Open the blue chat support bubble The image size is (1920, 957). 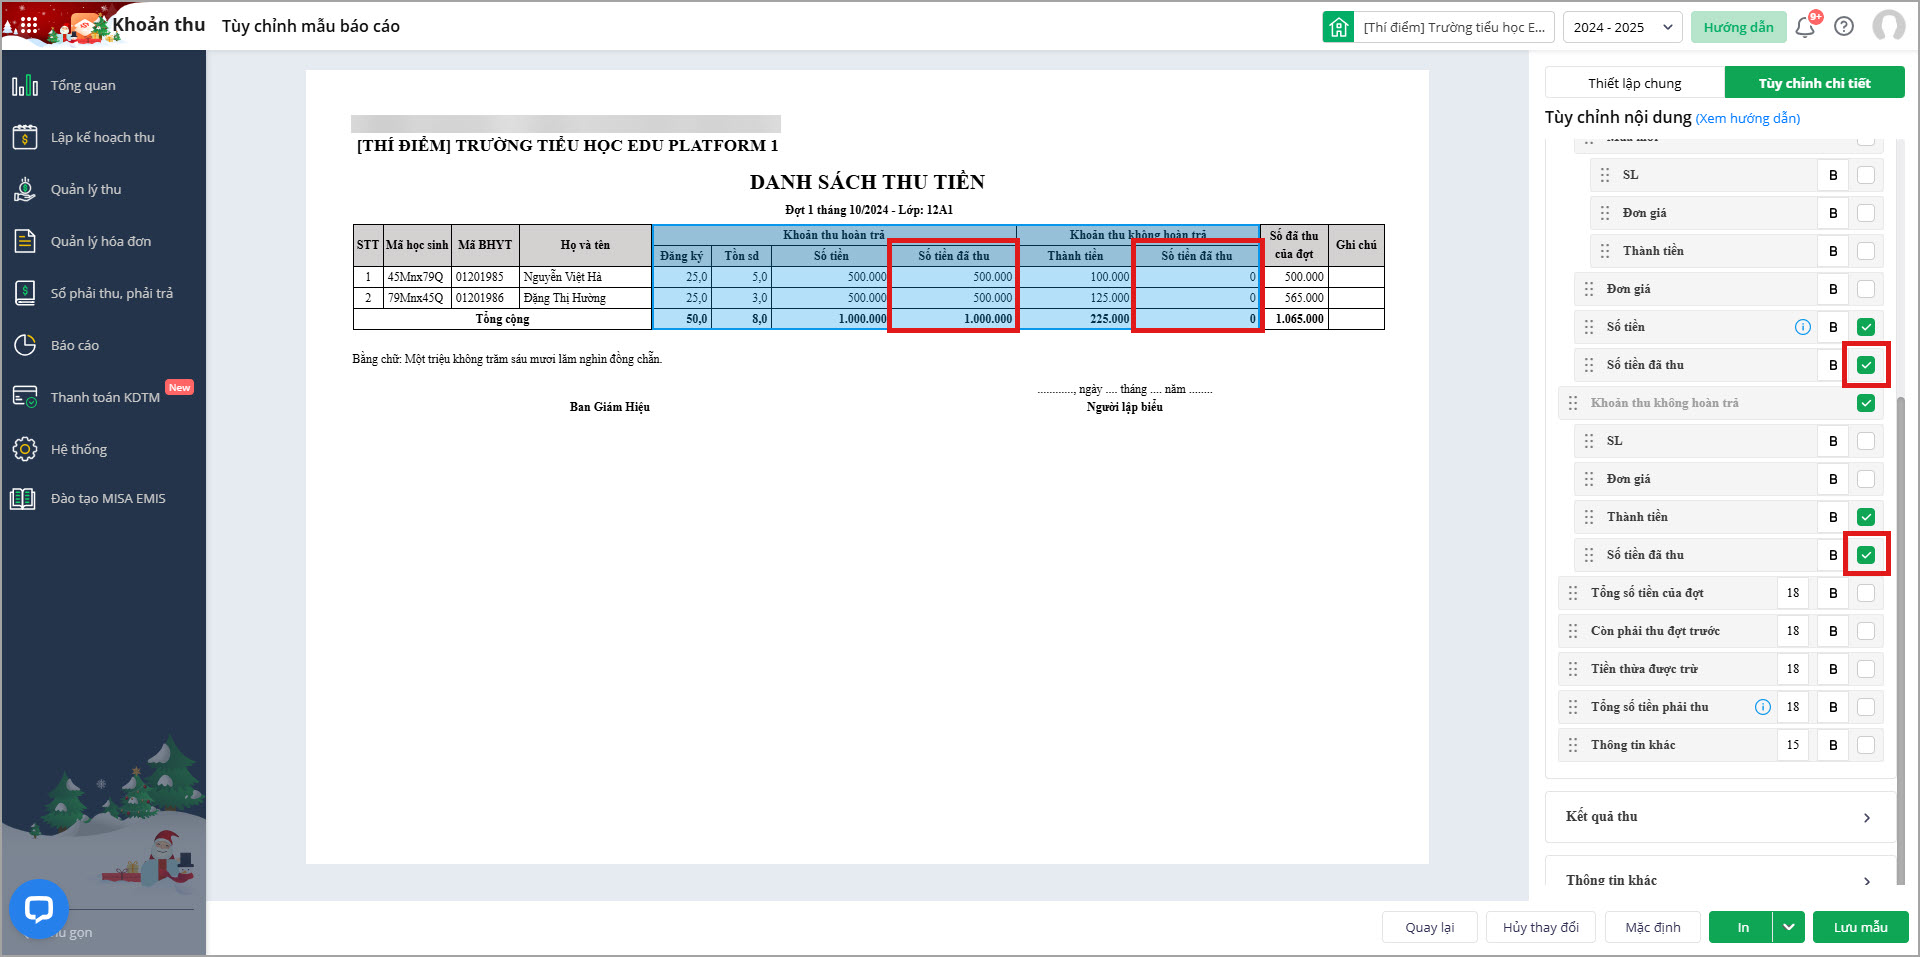pos(38,909)
